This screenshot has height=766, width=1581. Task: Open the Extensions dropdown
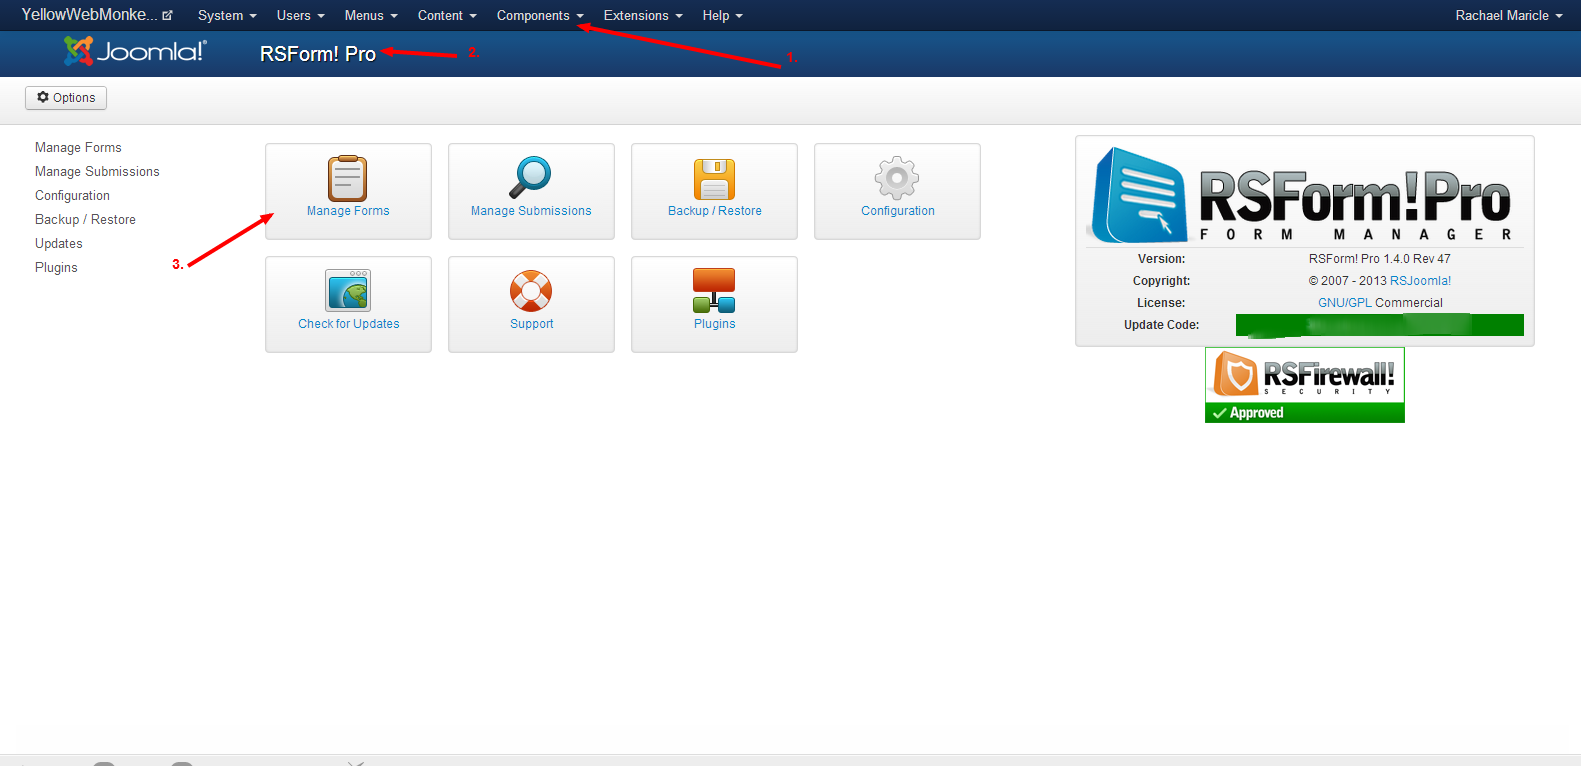pos(643,15)
